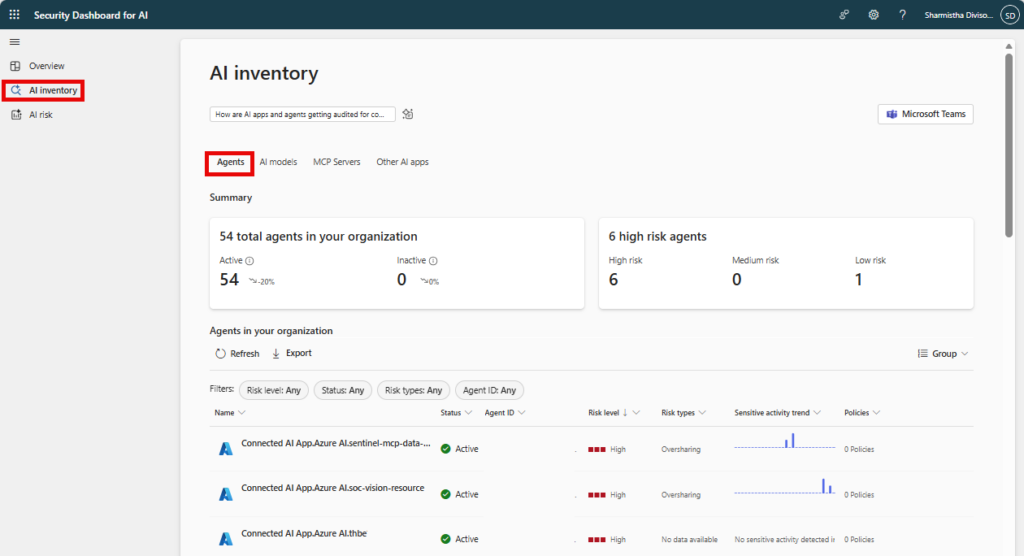Switch to the AI models tab
The width and height of the screenshot is (1024, 556).
tap(278, 162)
